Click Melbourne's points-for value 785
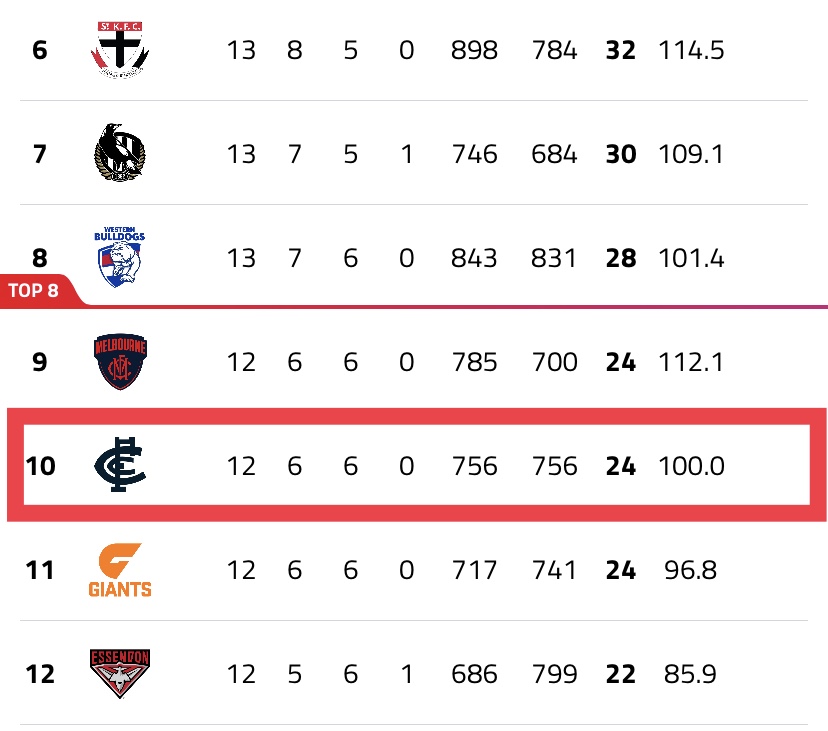 tap(474, 362)
